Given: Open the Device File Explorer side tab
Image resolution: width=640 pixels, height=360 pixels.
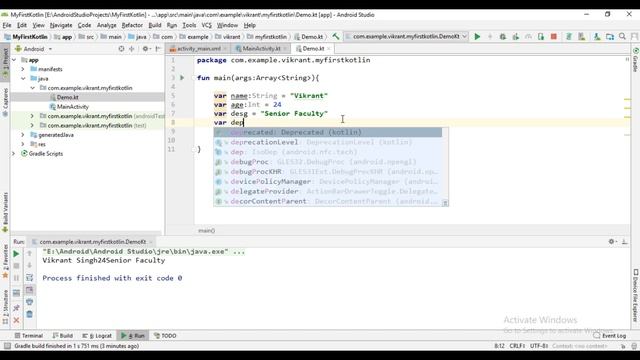Looking at the screenshot, I should 636,295.
